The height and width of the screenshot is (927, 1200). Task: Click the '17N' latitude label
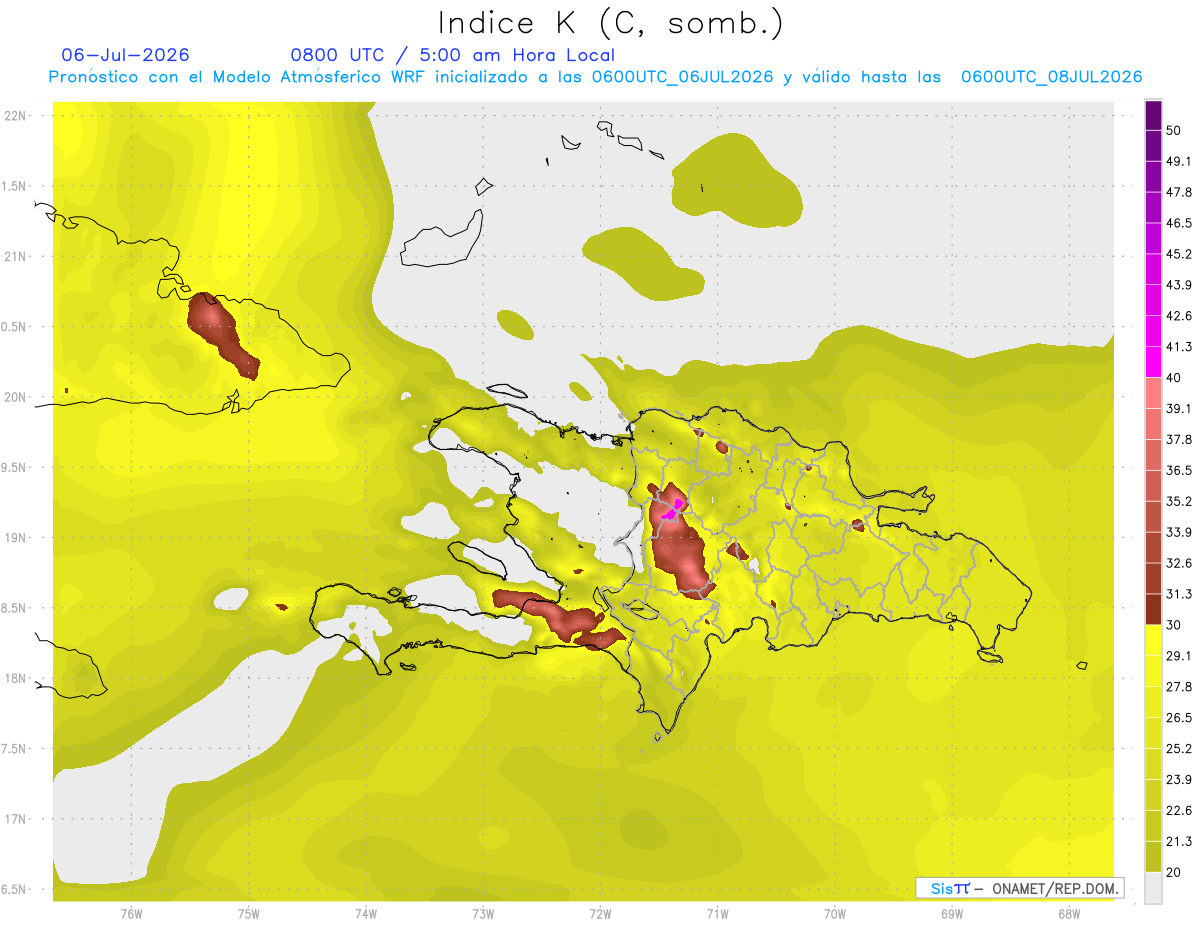pos(15,820)
